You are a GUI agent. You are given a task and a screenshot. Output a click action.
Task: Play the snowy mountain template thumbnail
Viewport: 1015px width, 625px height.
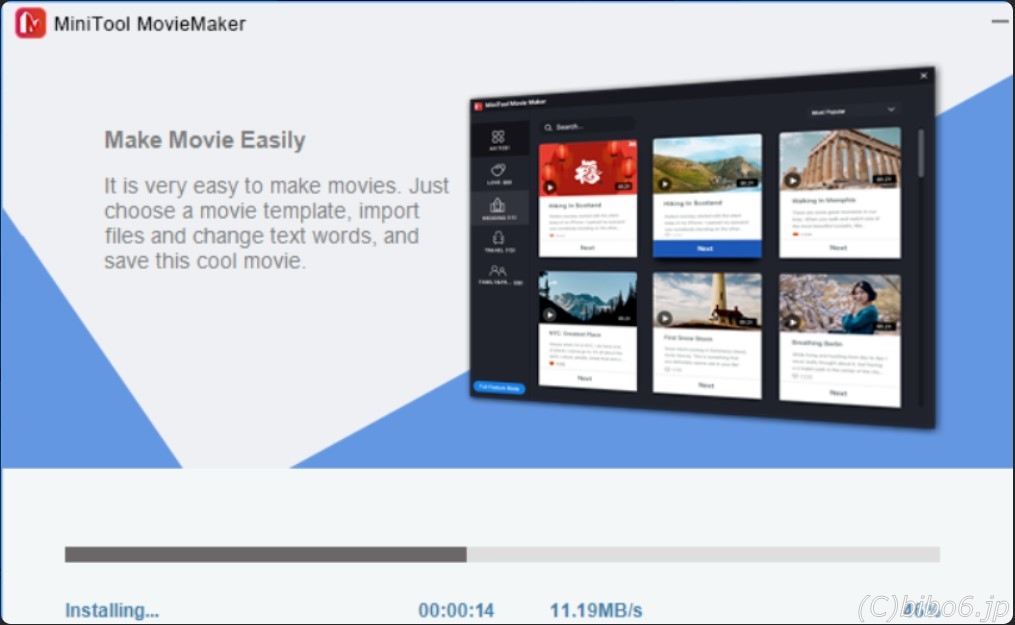tap(550, 314)
